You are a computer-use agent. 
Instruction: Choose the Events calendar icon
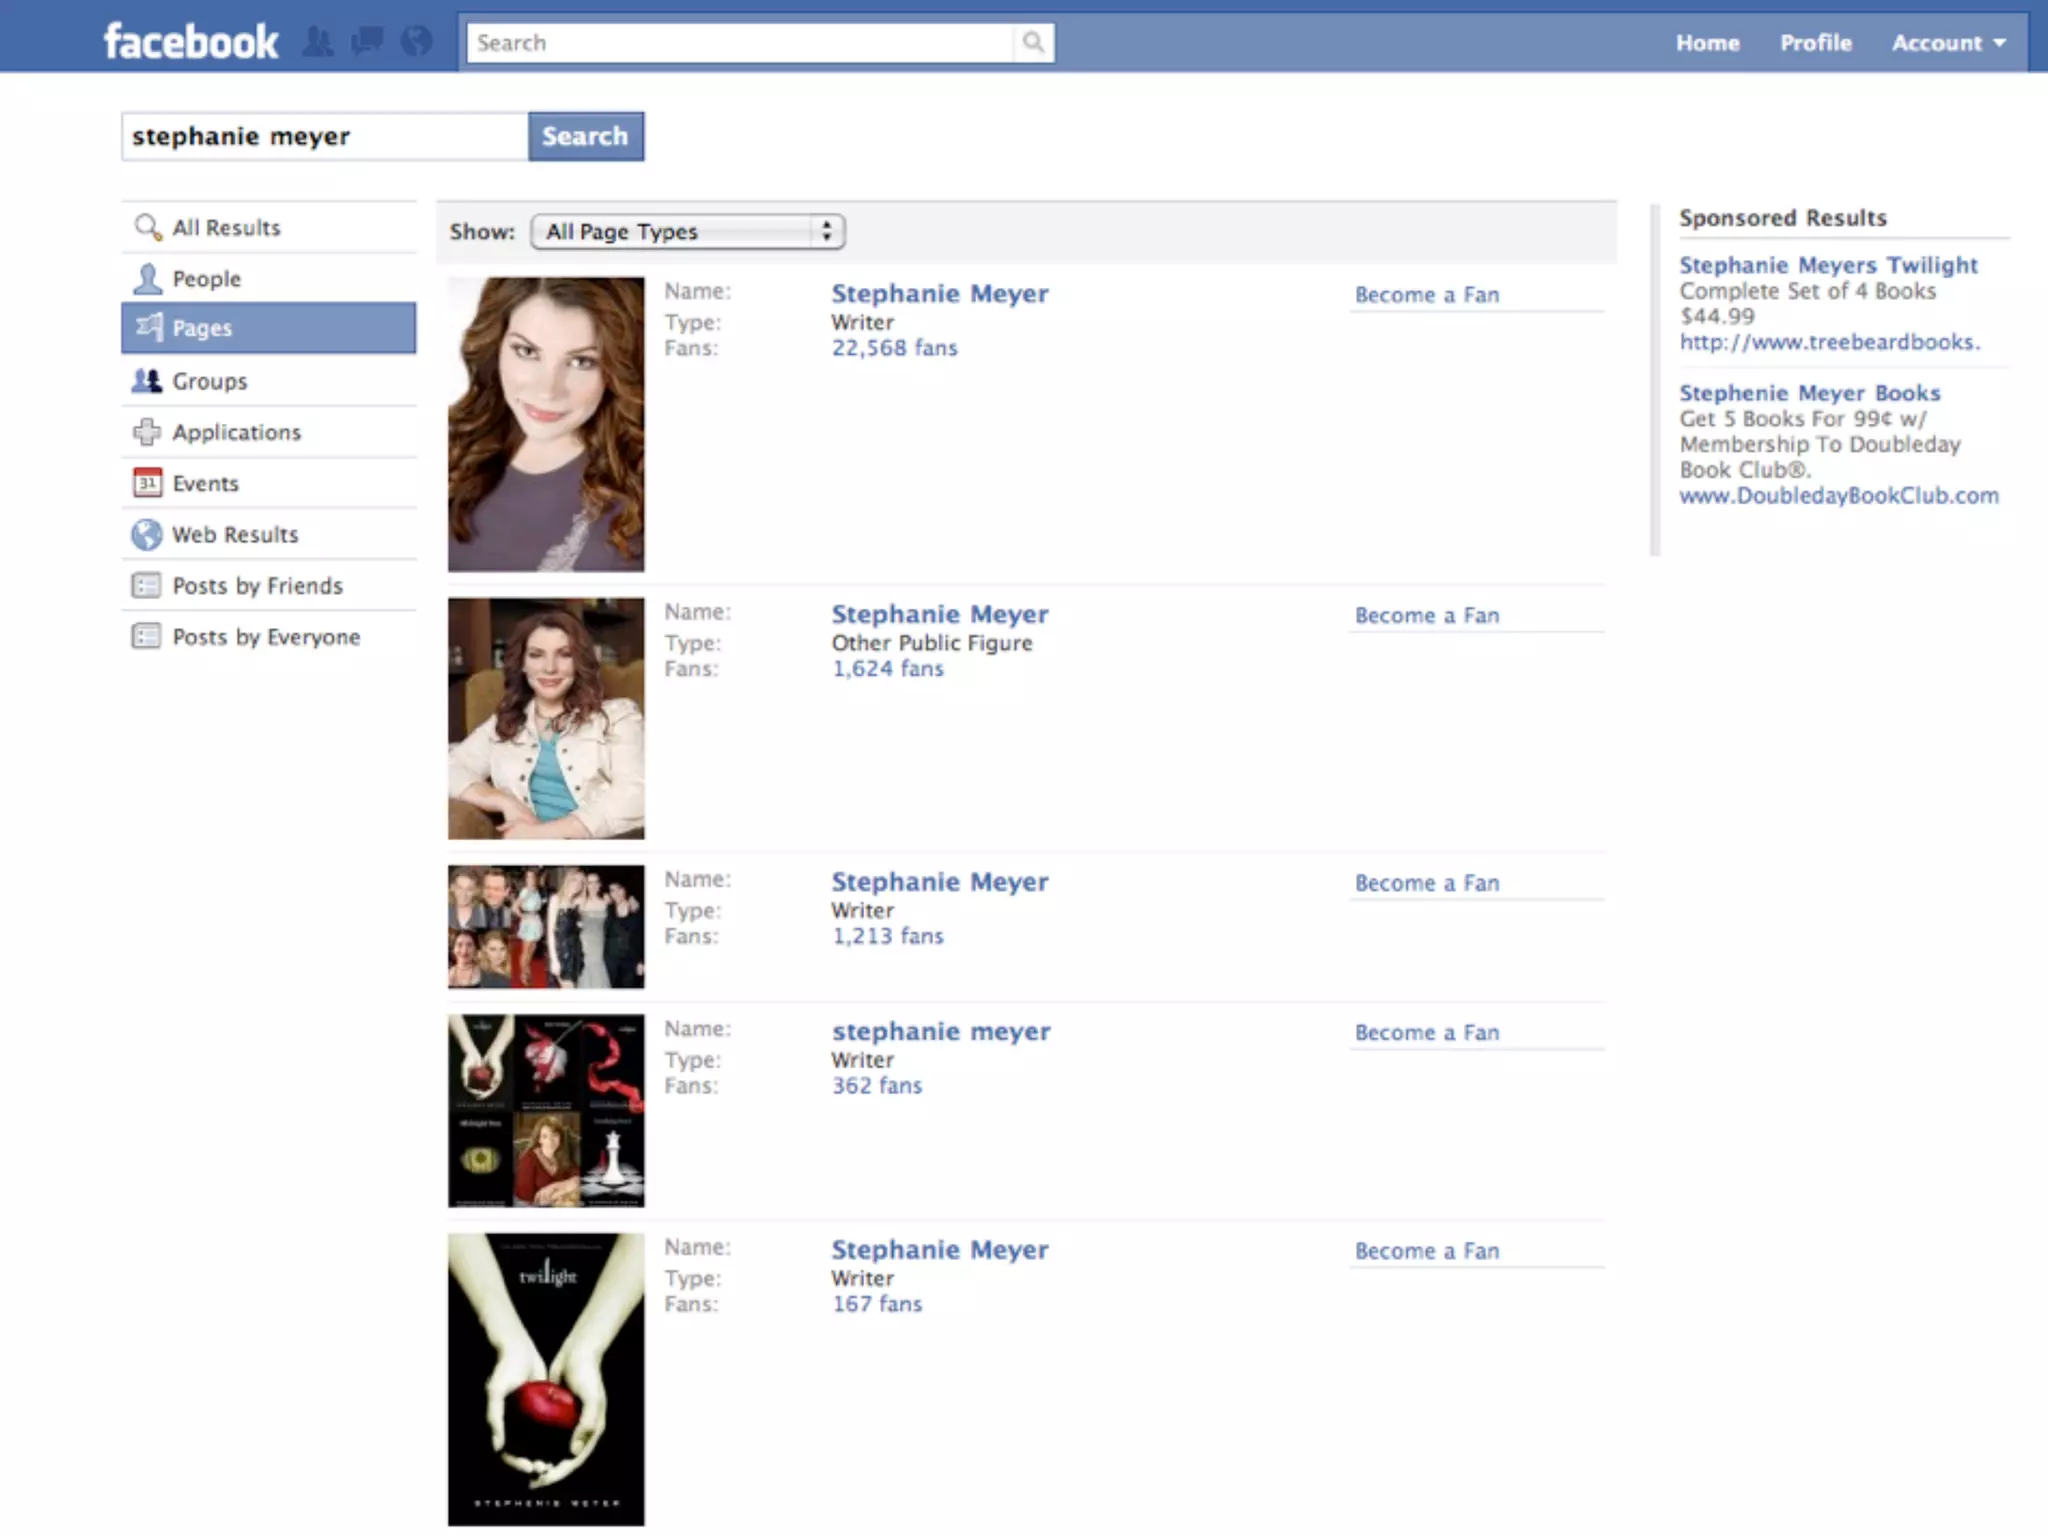click(147, 483)
